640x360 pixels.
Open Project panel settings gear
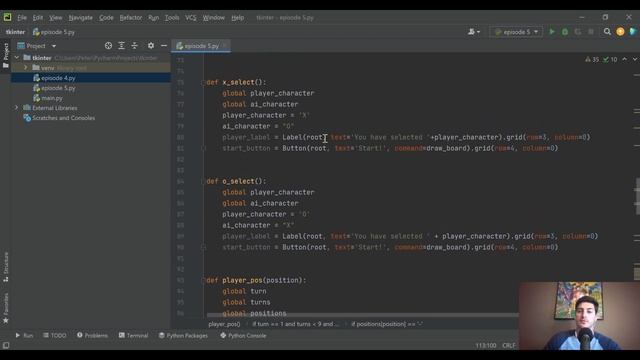[151, 46]
